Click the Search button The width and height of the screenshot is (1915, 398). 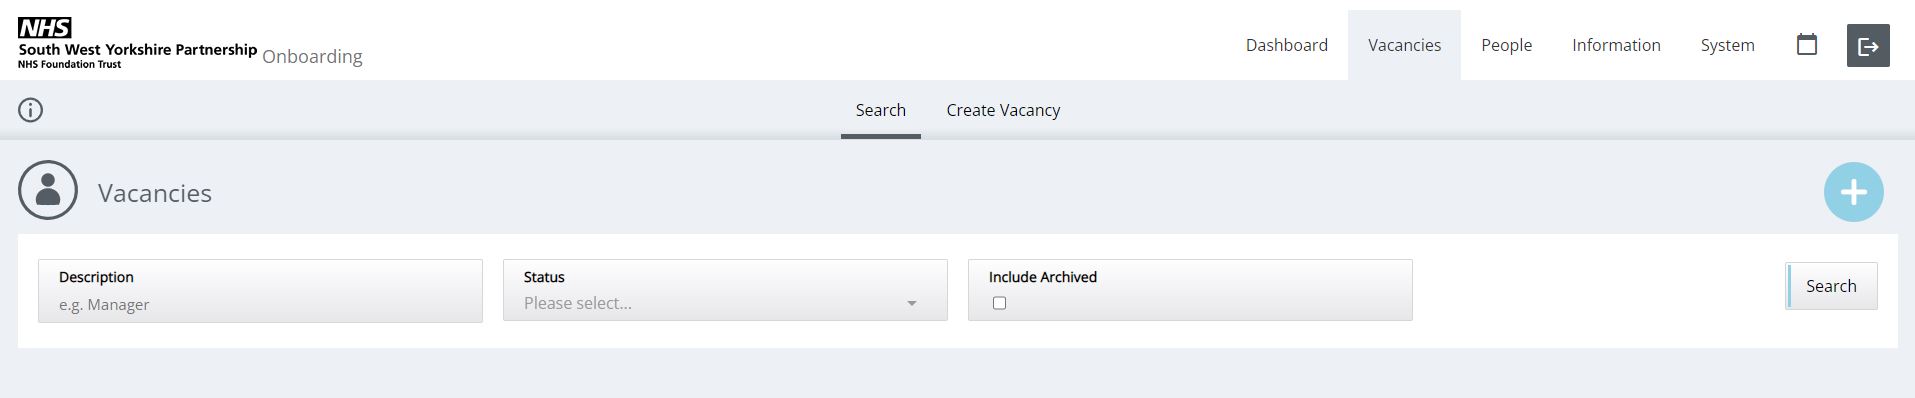[1831, 286]
